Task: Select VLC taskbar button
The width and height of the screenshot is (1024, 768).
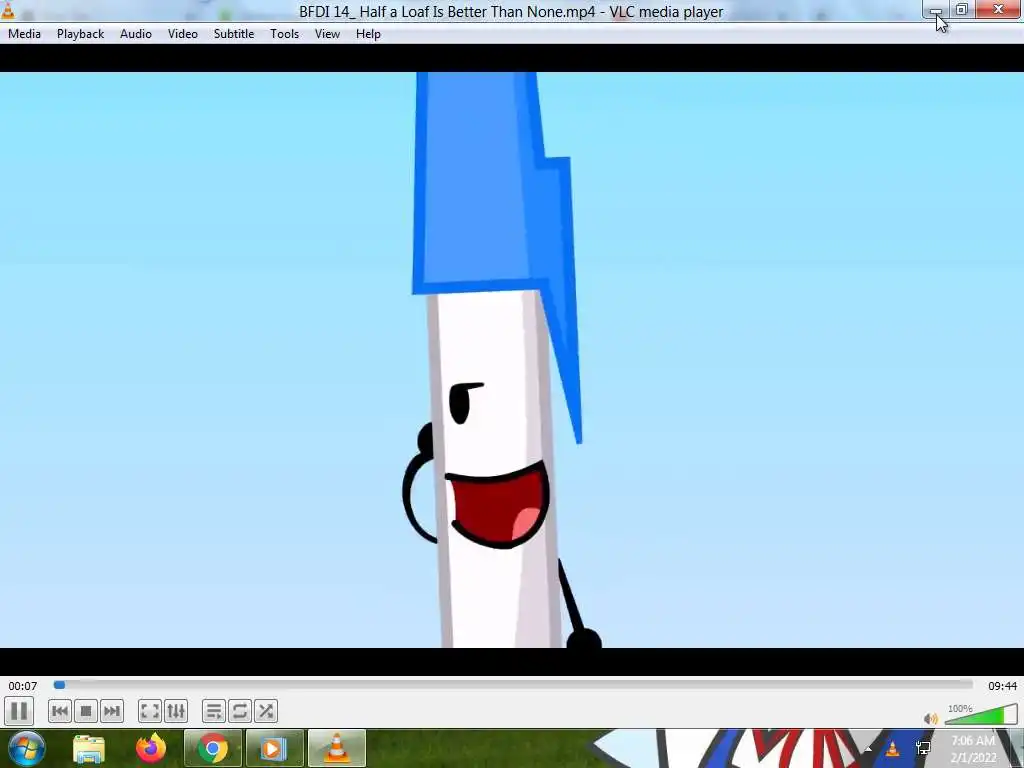Action: tap(336, 749)
